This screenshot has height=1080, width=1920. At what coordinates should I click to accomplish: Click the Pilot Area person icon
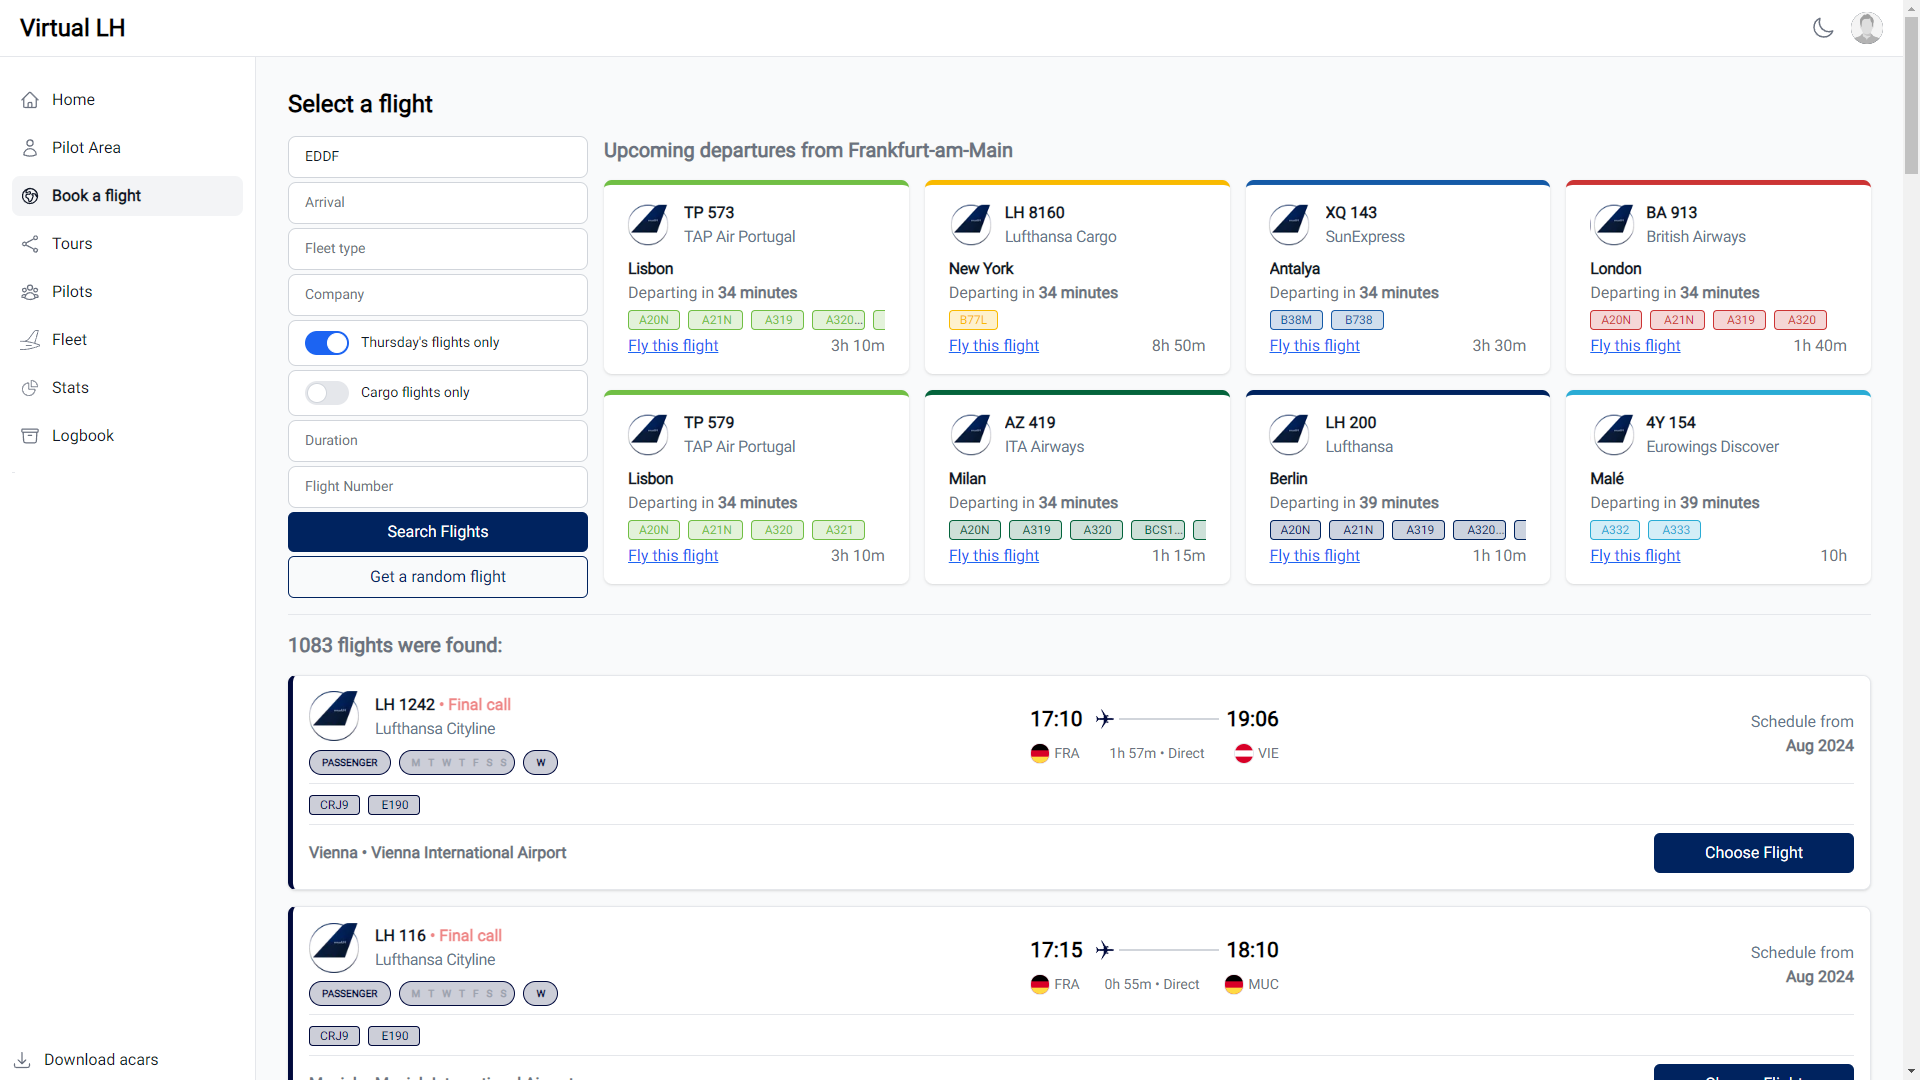coord(30,148)
